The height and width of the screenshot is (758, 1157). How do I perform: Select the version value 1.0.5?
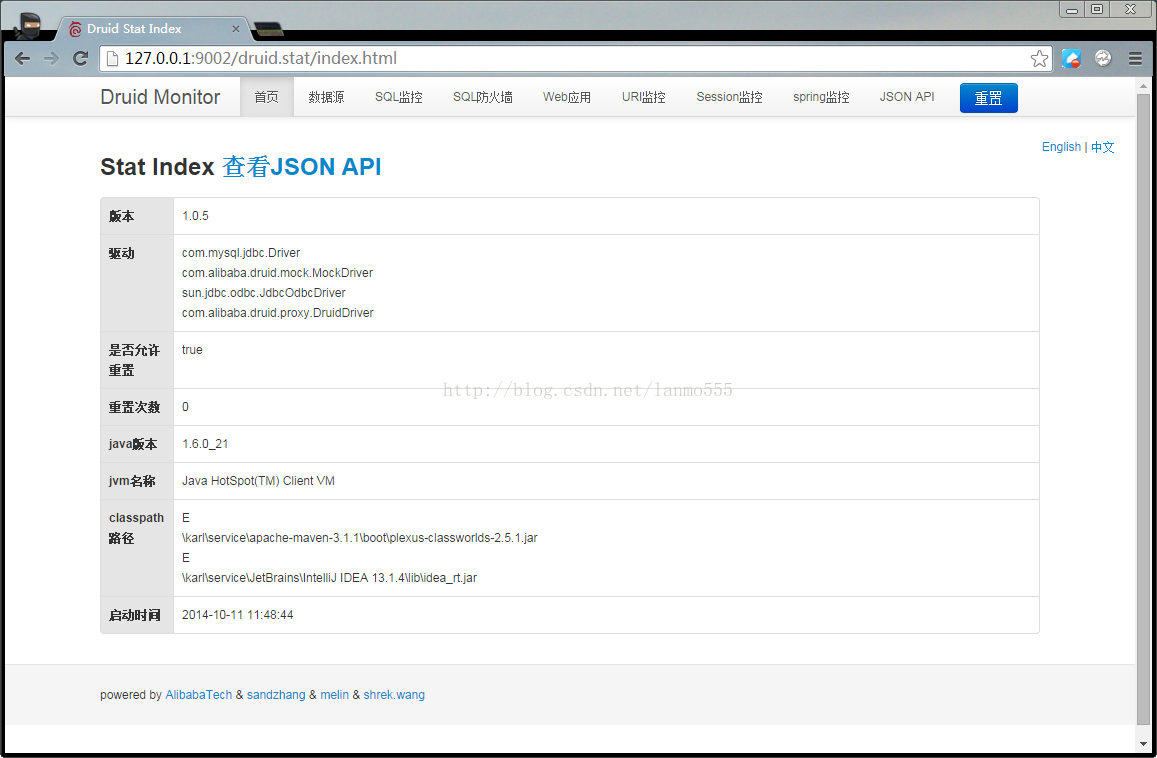coord(196,216)
